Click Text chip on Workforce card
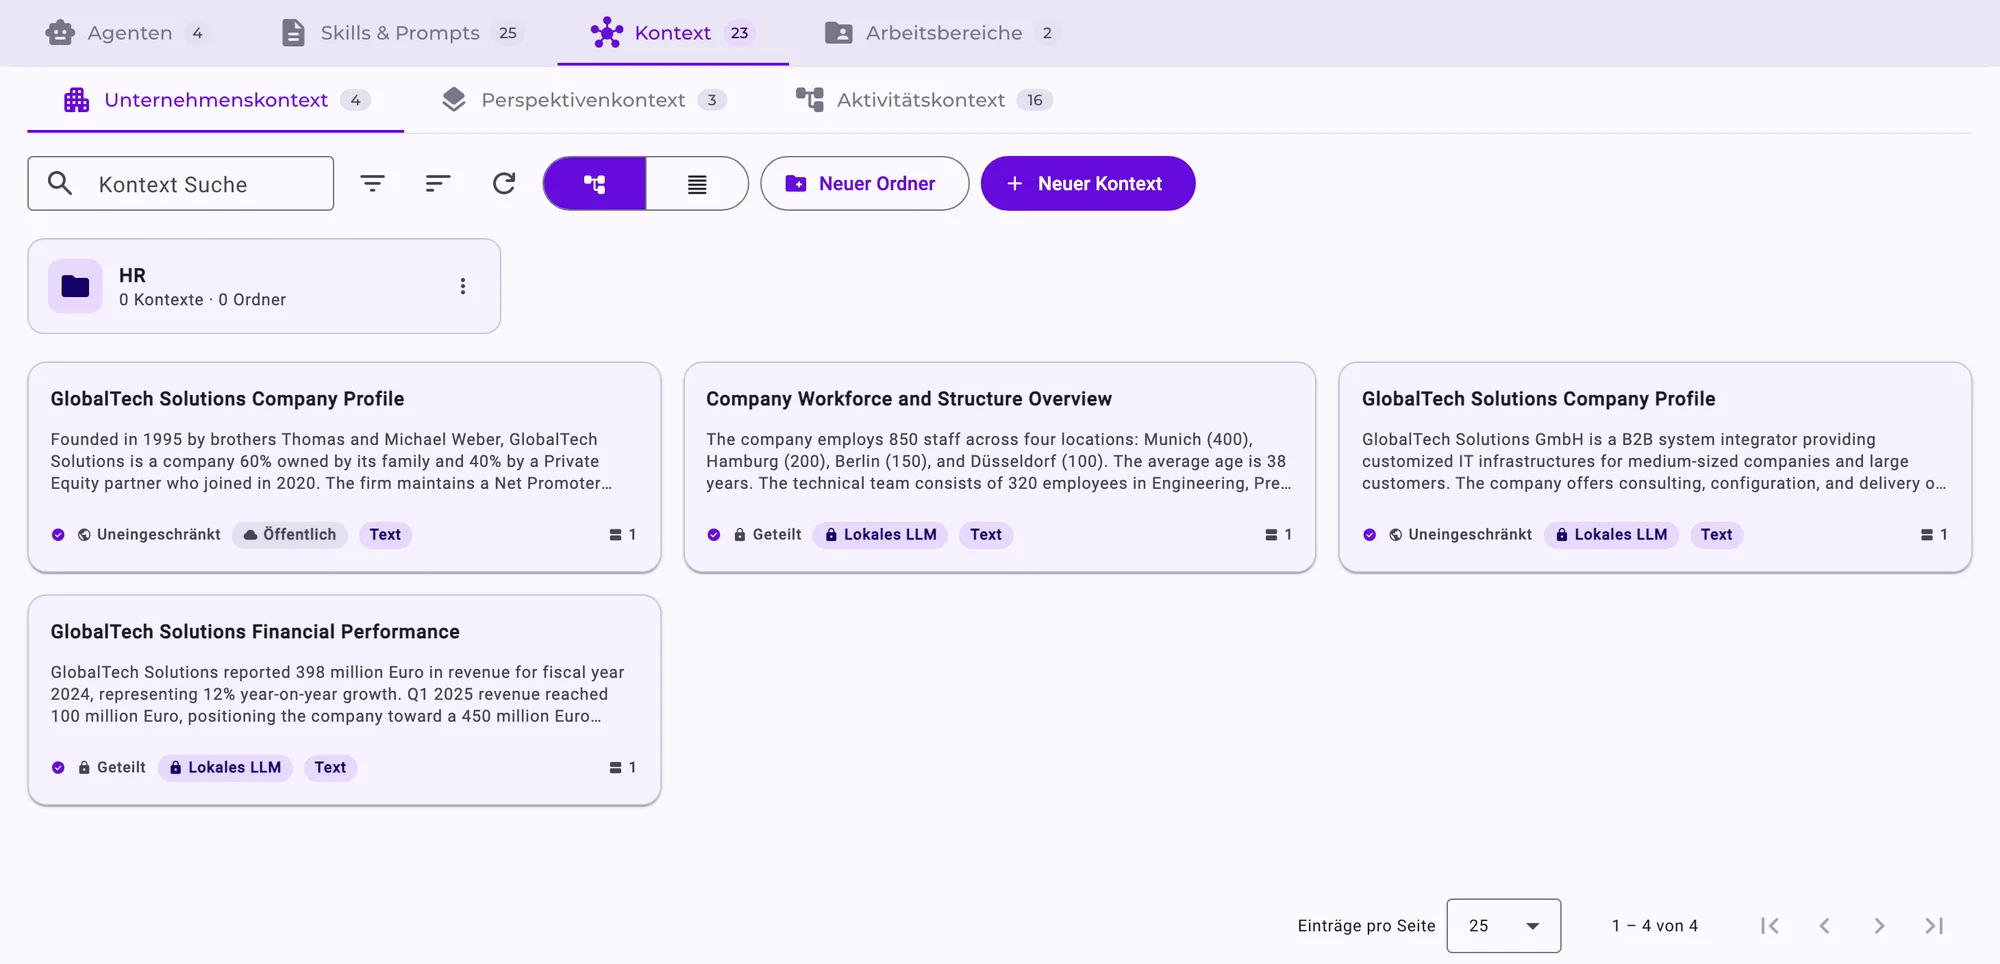 click(x=986, y=535)
